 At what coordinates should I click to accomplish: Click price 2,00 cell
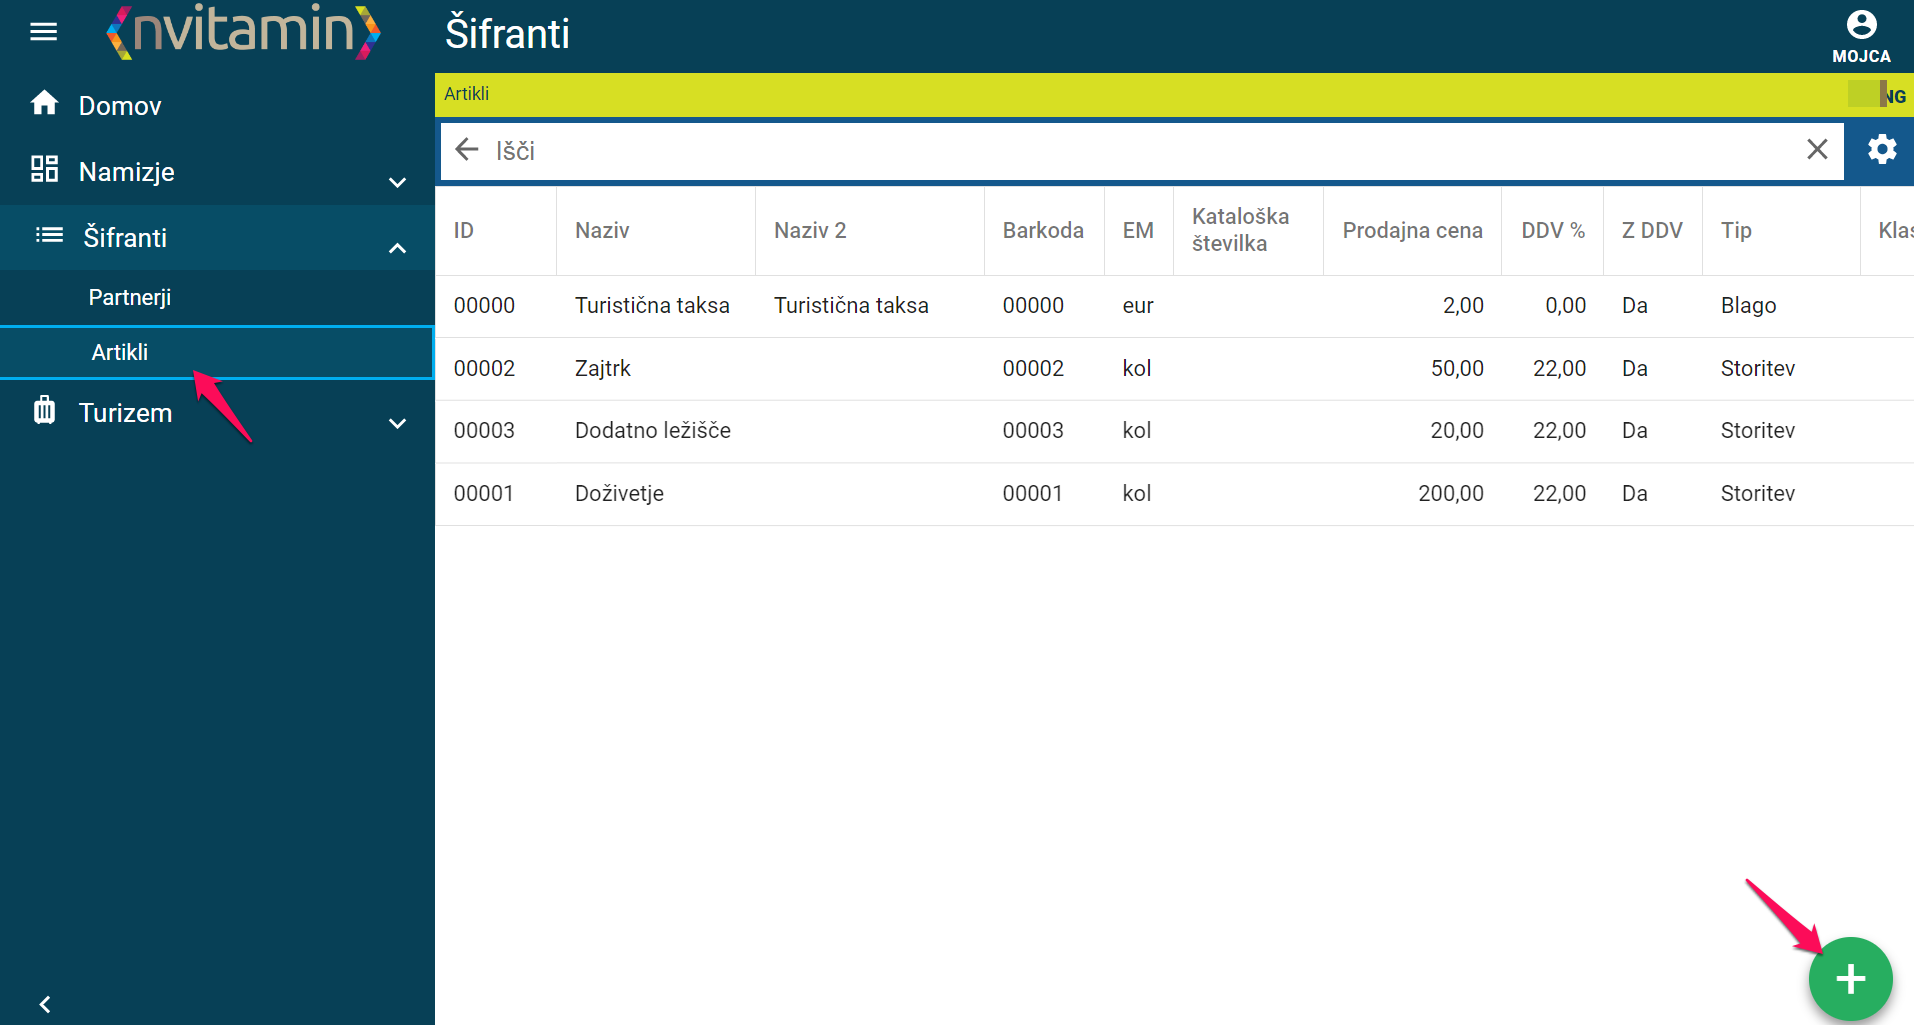1463,306
